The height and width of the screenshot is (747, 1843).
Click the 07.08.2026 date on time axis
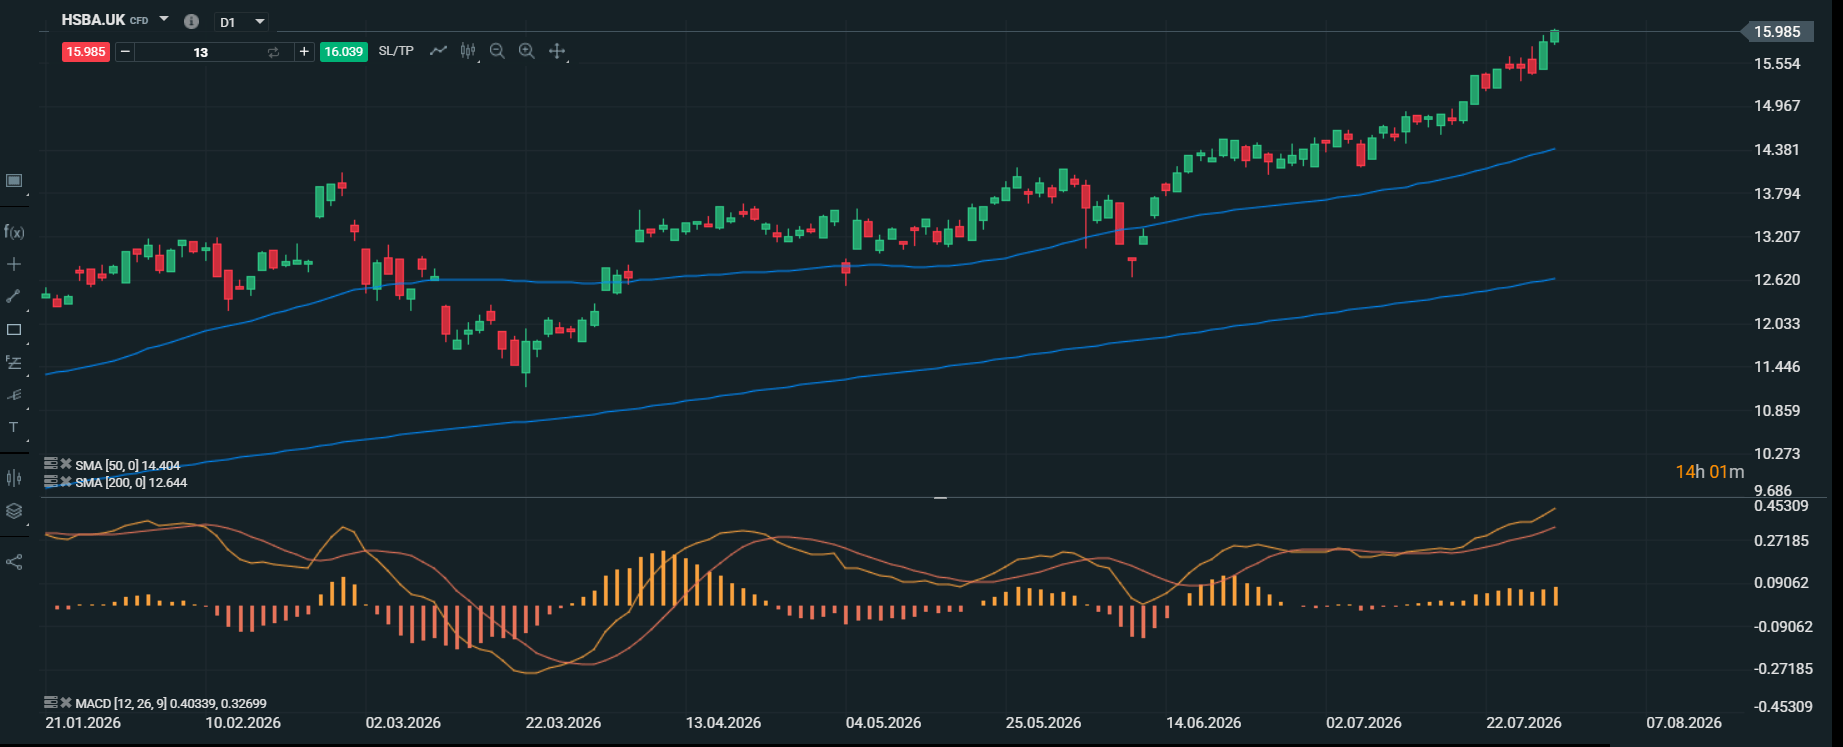pyautogui.click(x=1684, y=723)
